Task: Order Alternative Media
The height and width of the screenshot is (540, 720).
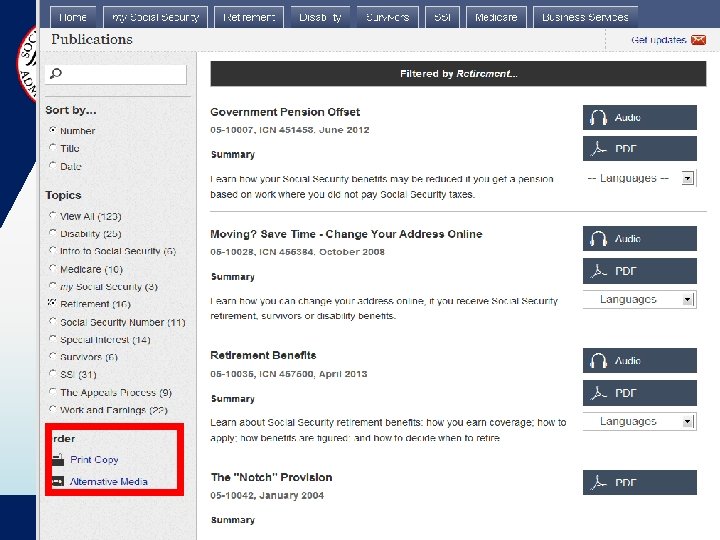Action: coord(108,481)
